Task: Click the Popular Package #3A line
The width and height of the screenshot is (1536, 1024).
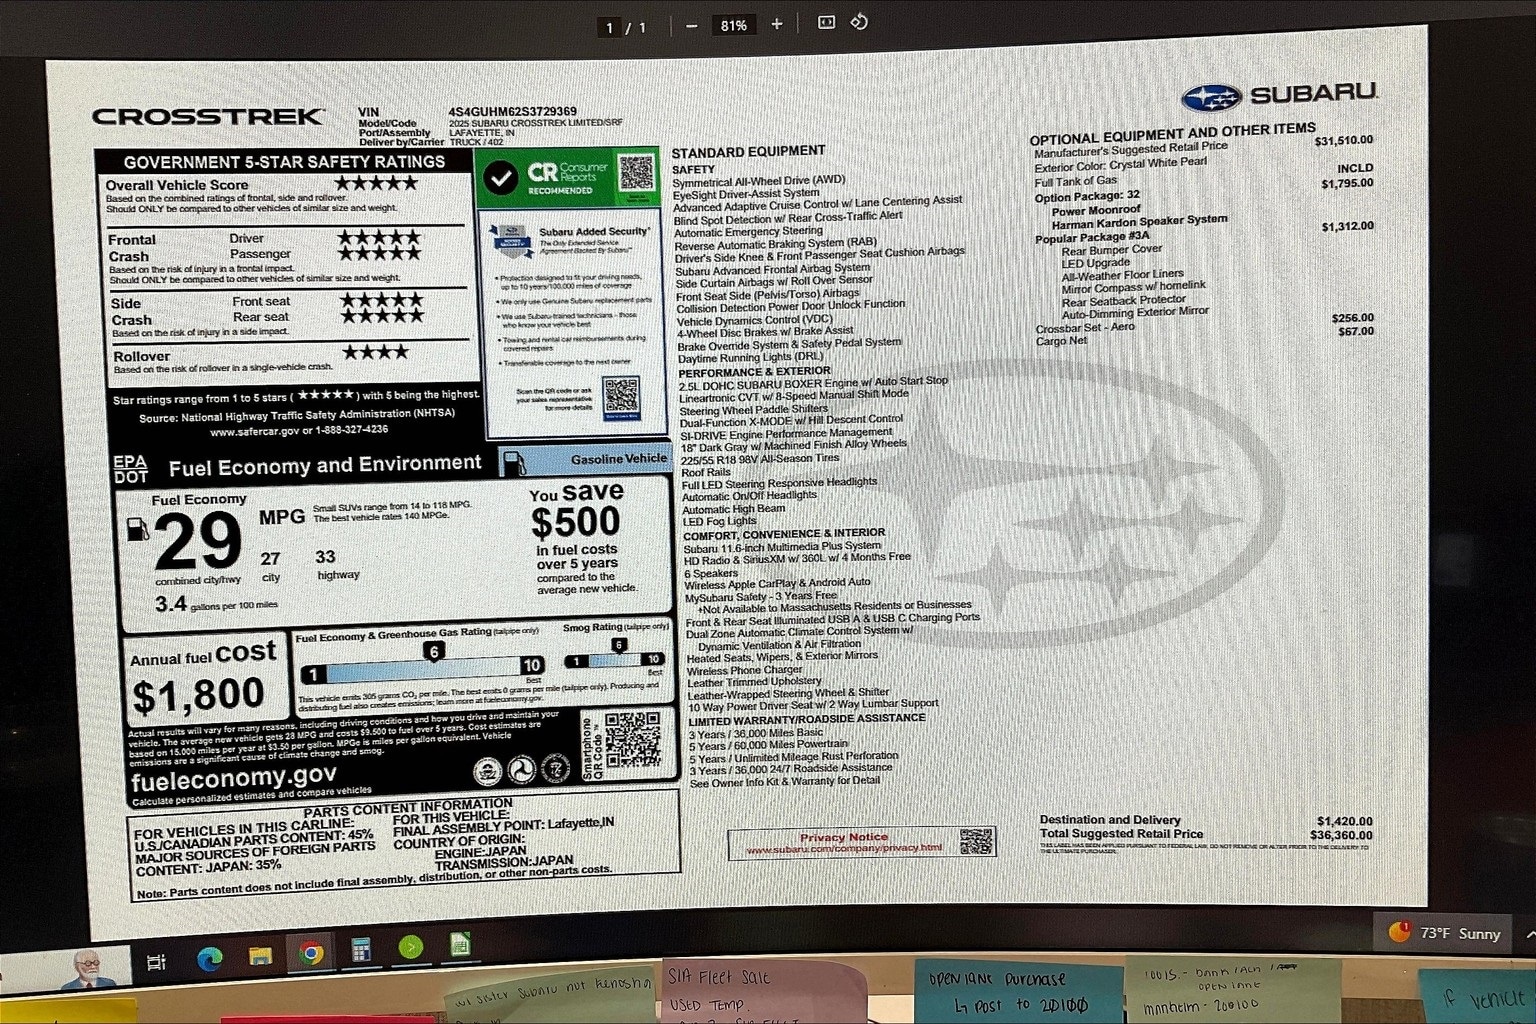Action: (x=1092, y=238)
